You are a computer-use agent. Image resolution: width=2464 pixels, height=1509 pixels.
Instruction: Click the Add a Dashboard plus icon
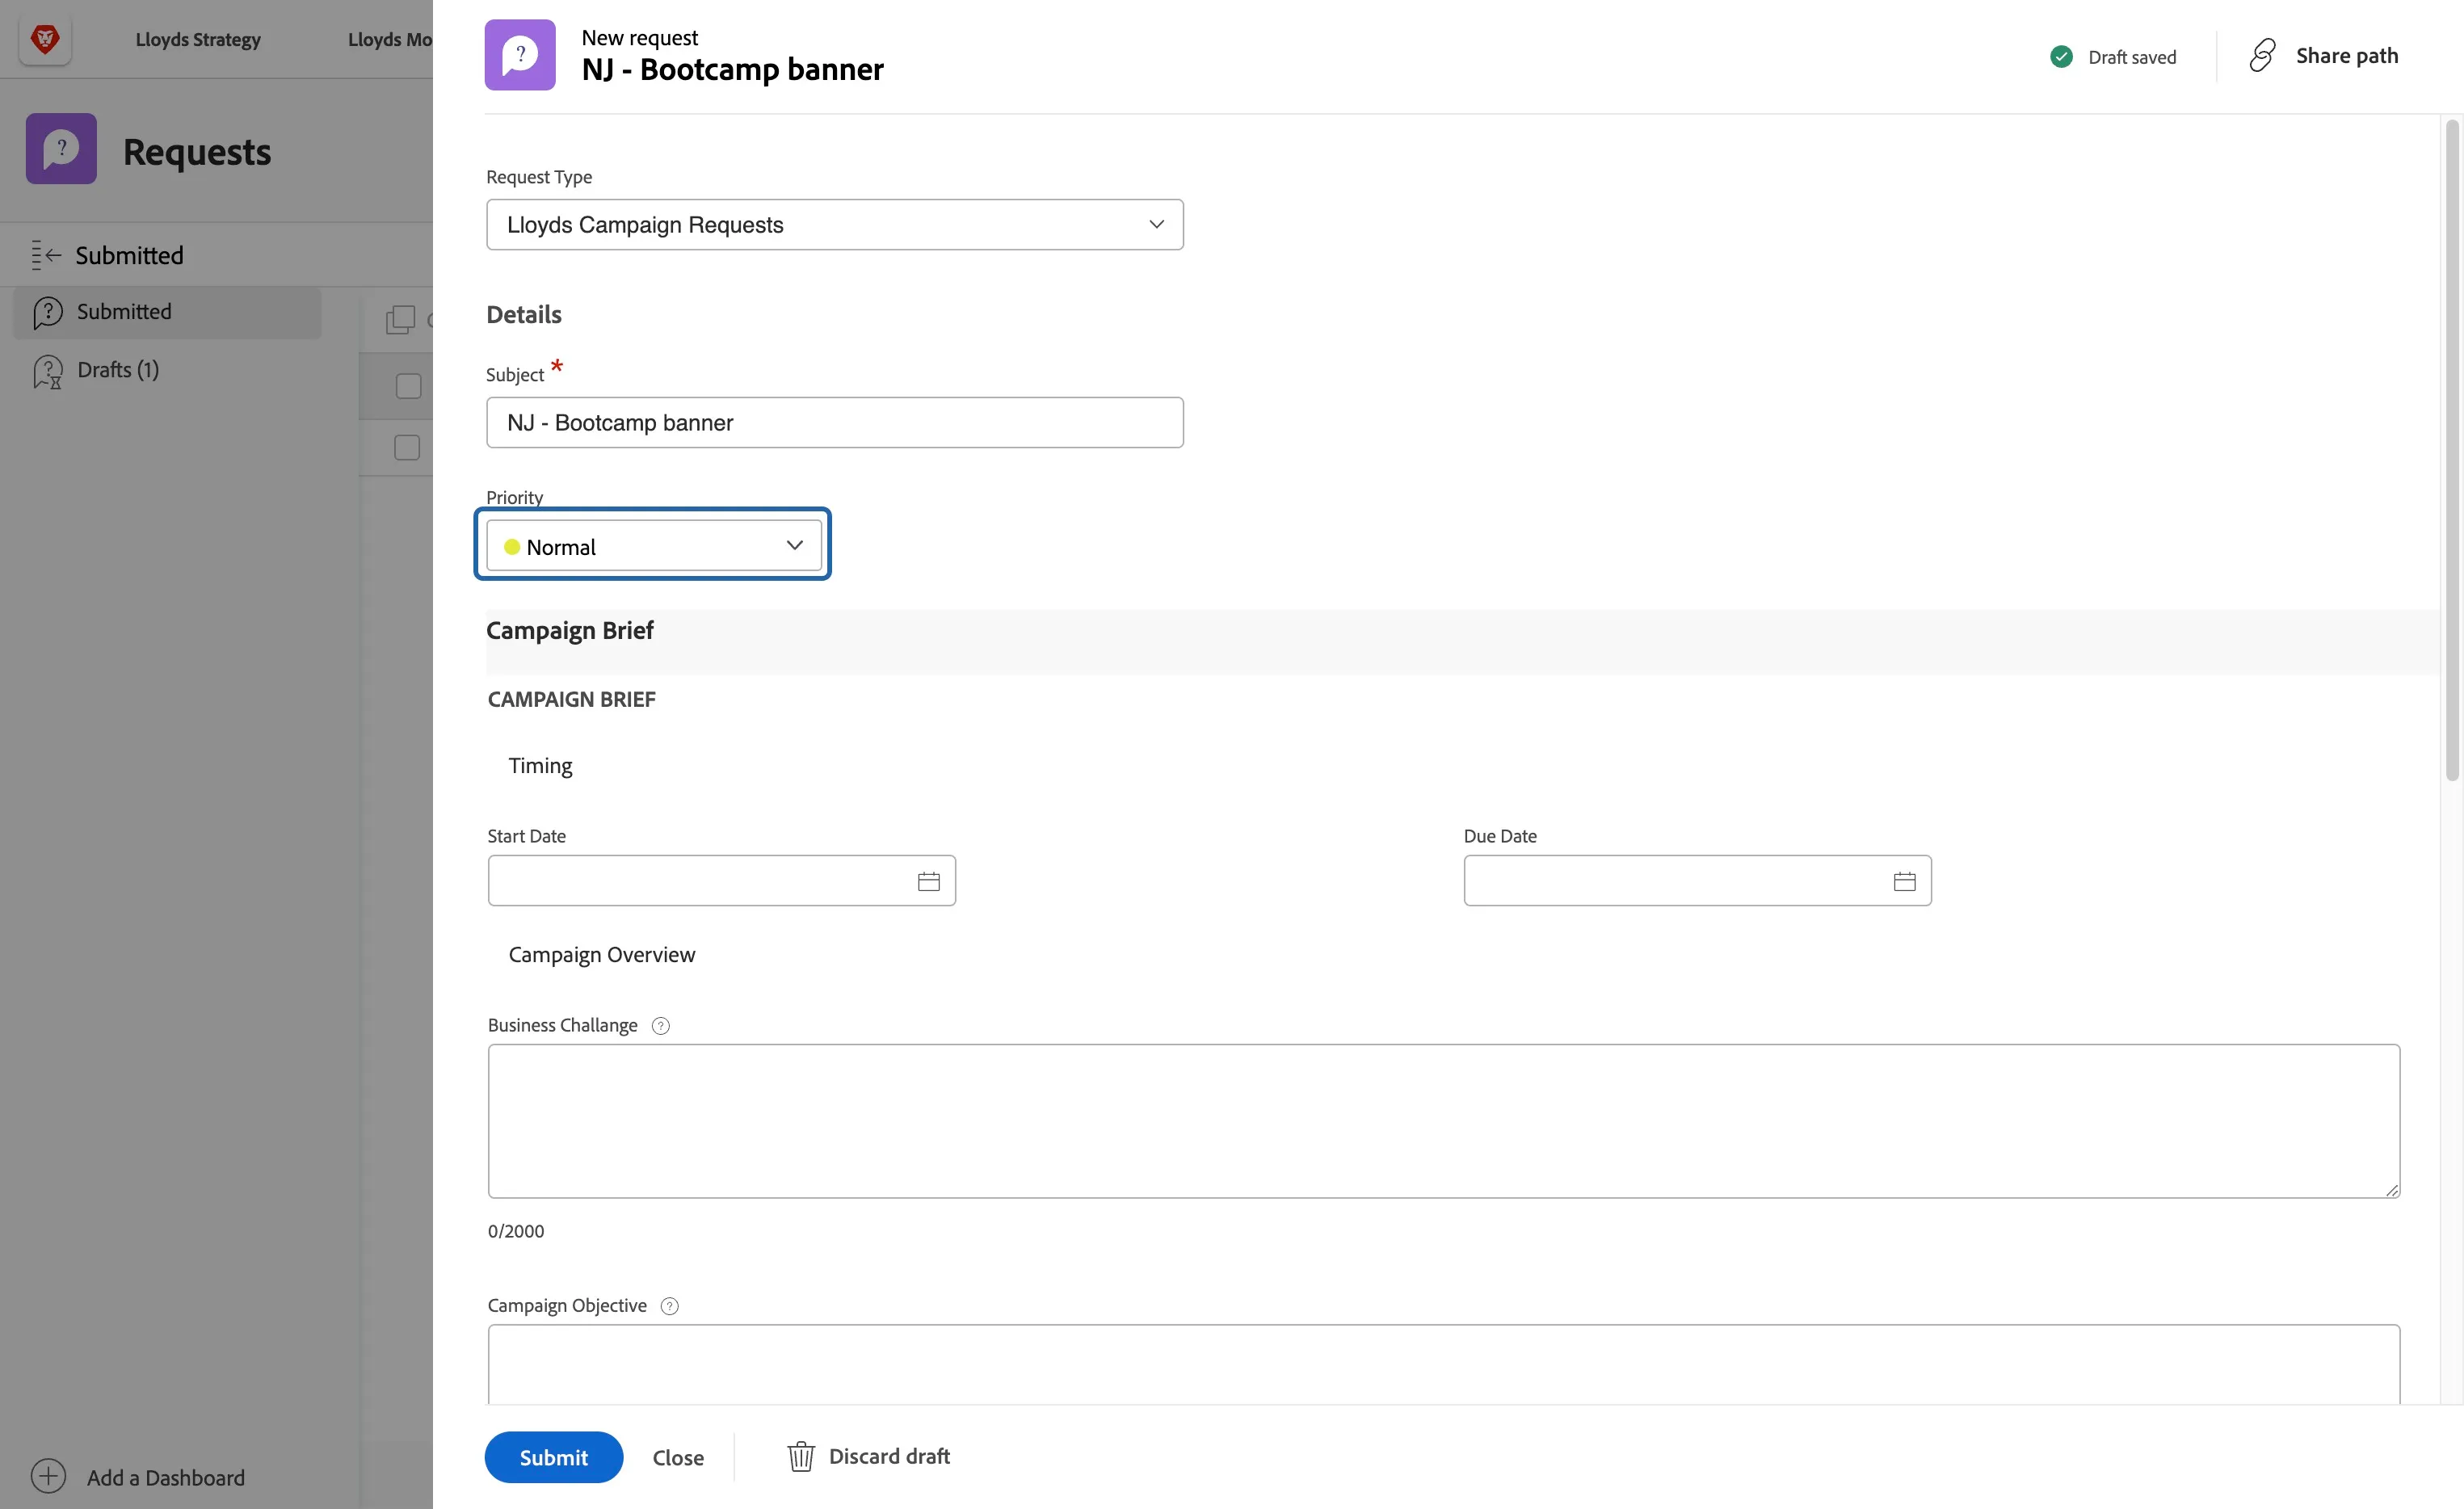click(48, 1476)
